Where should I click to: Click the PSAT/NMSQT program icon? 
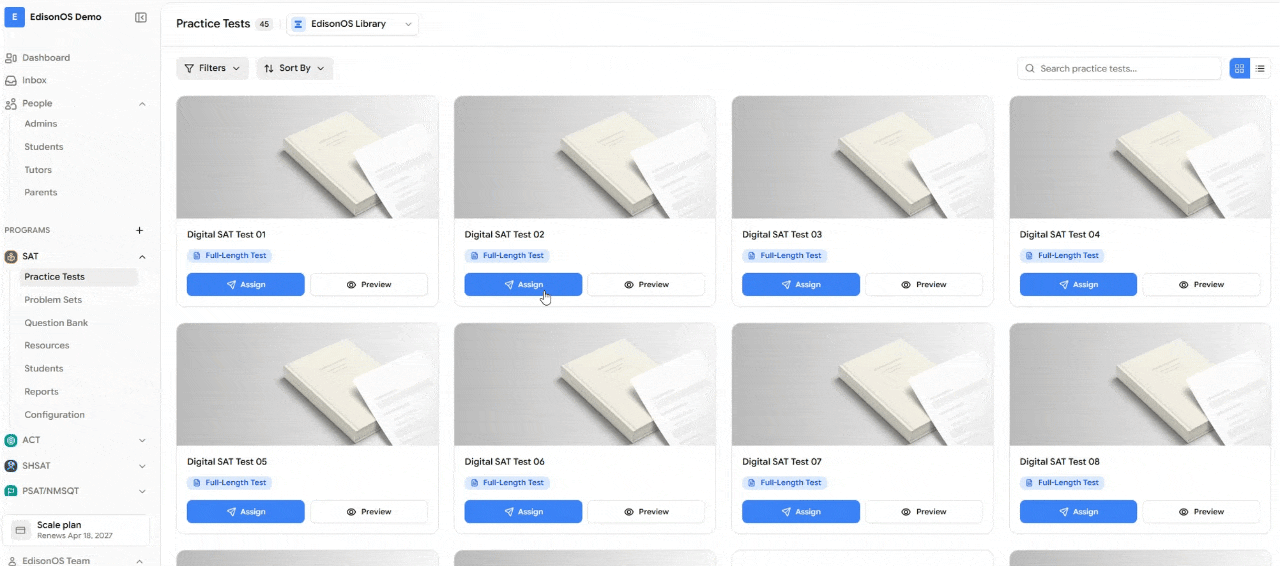[11, 491]
